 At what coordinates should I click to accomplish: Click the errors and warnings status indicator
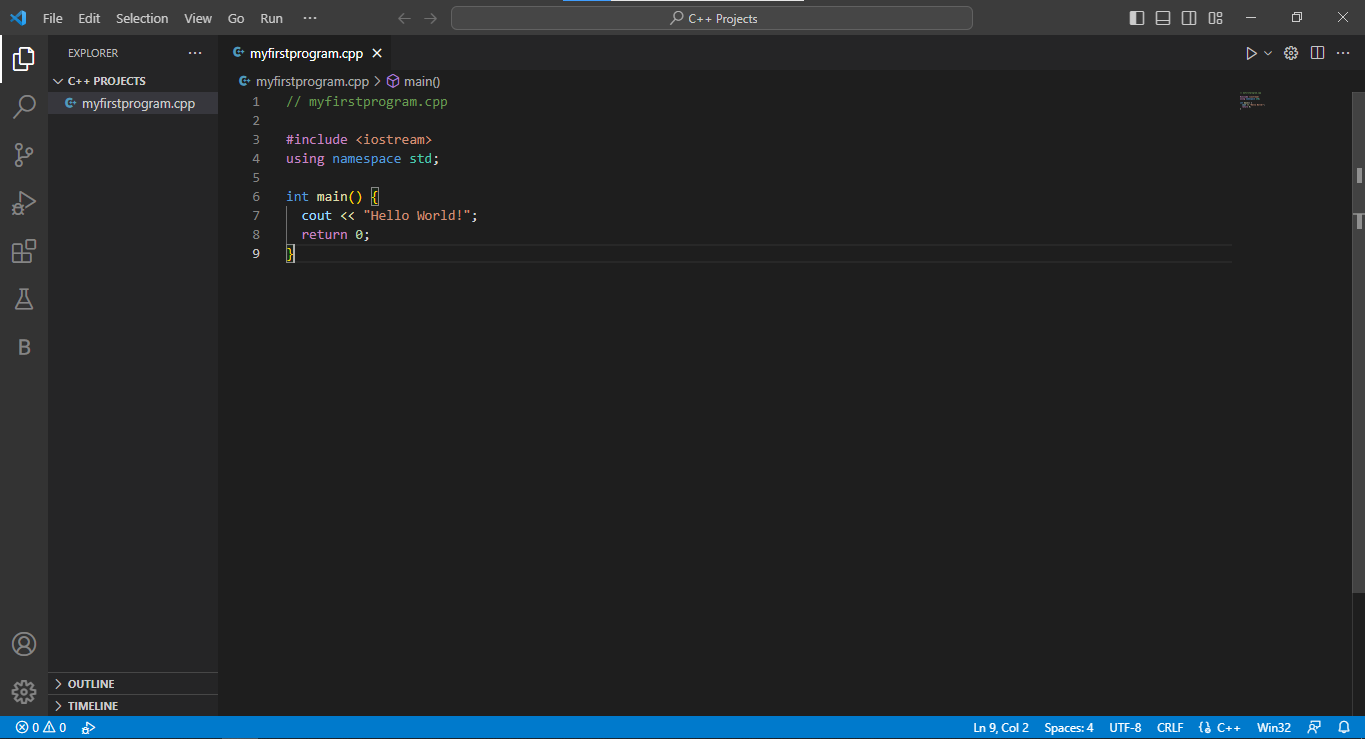coord(41,728)
